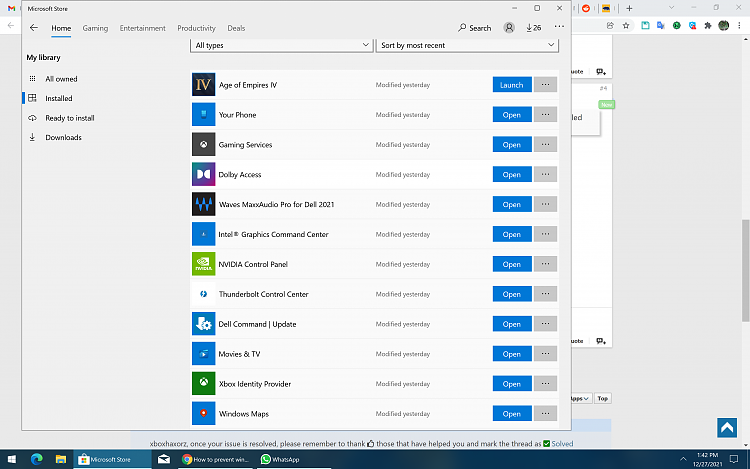The height and width of the screenshot is (469, 750).
Task: Open Xbox Identity Provider
Action: click(512, 383)
